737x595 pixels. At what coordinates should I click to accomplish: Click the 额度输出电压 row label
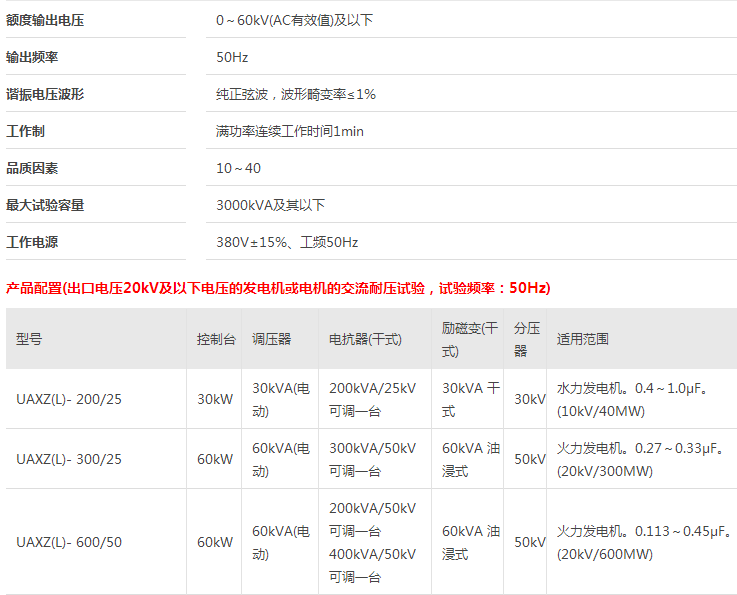46,20
